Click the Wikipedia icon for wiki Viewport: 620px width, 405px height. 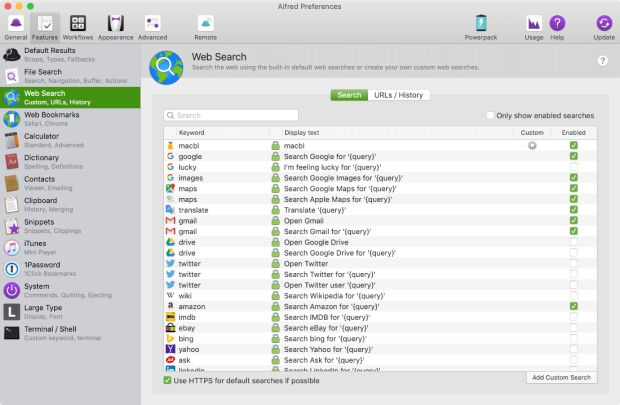click(170, 295)
